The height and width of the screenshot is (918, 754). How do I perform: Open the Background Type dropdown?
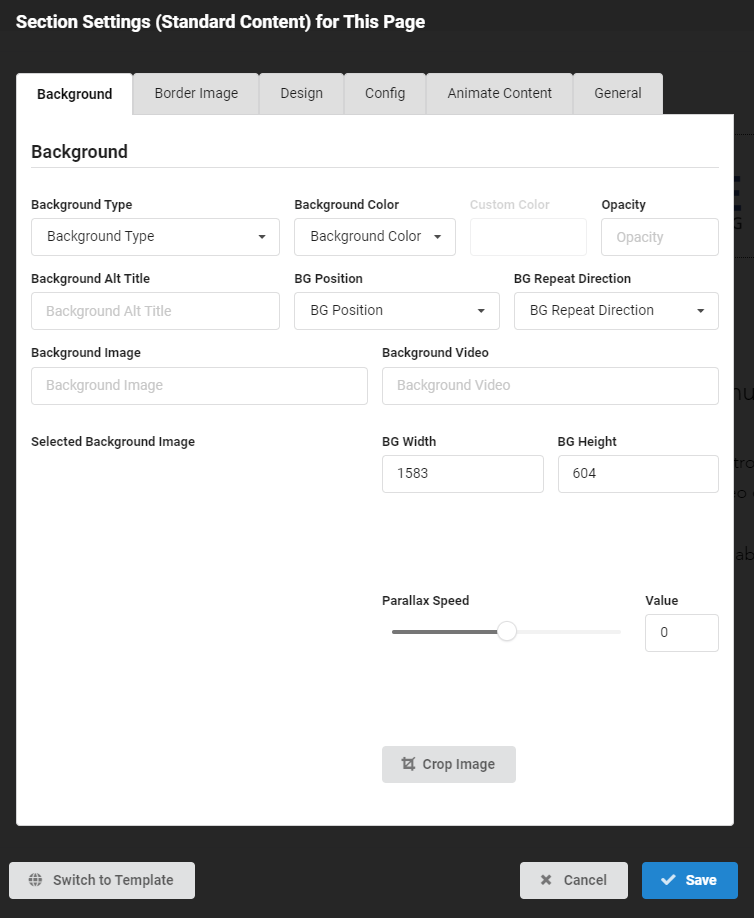[x=155, y=237]
